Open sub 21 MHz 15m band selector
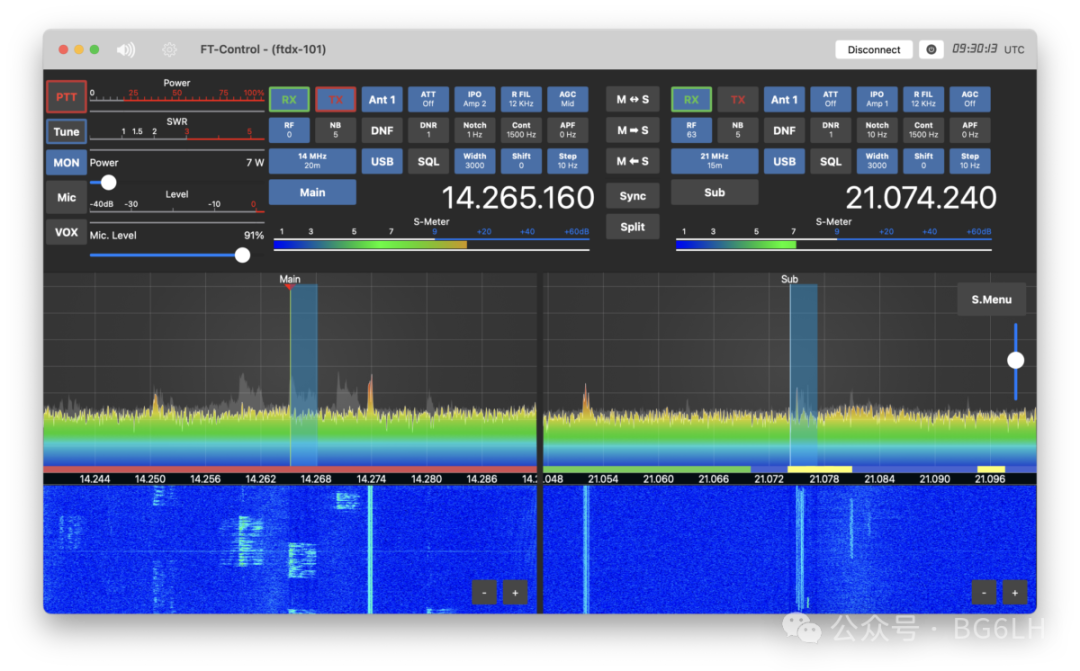Image resolution: width=1080 pixels, height=671 pixels. tap(714, 161)
